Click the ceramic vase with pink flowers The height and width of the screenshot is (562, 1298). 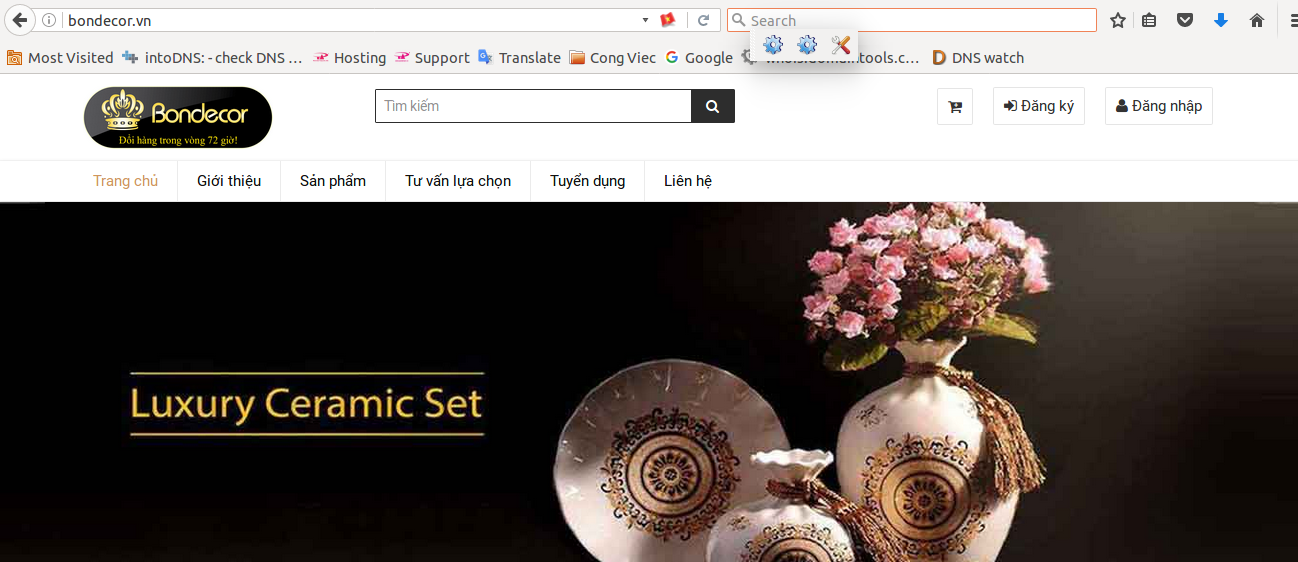tap(930, 400)
